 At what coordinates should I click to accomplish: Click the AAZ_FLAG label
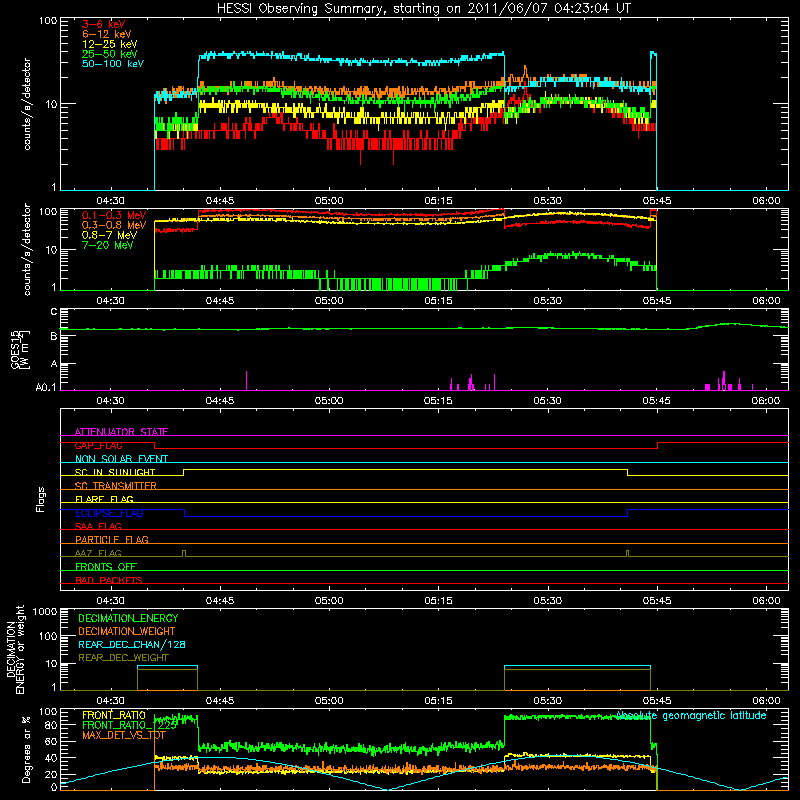coord(98,553)
